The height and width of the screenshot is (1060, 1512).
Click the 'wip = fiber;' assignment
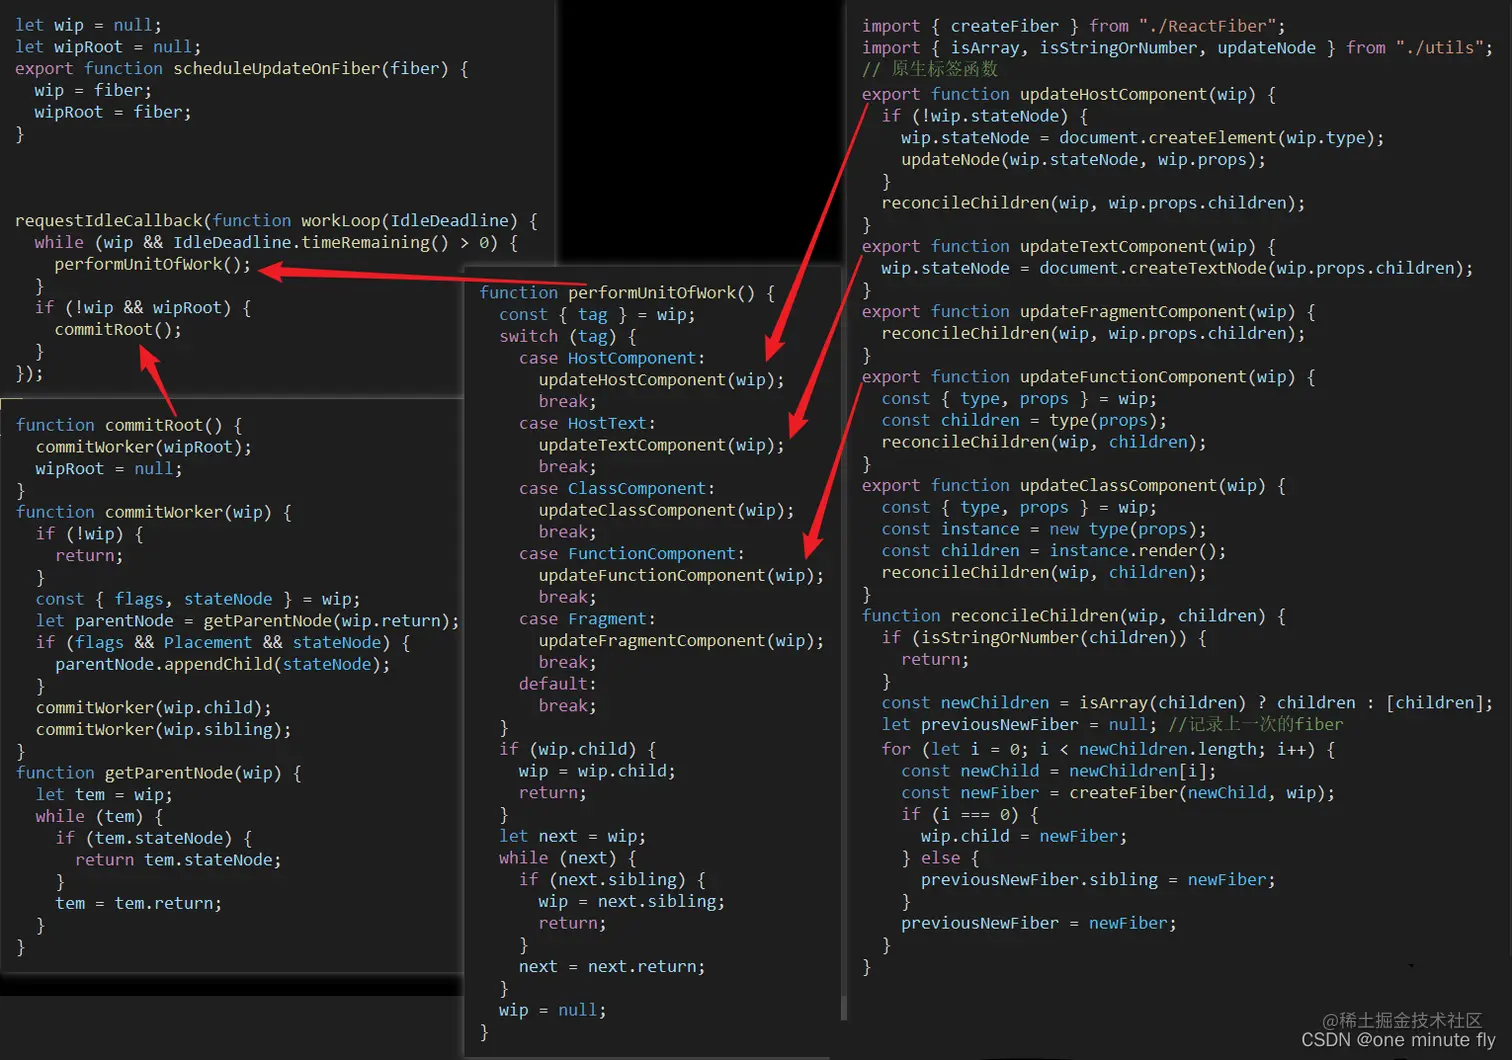click(x=93, y=91)
